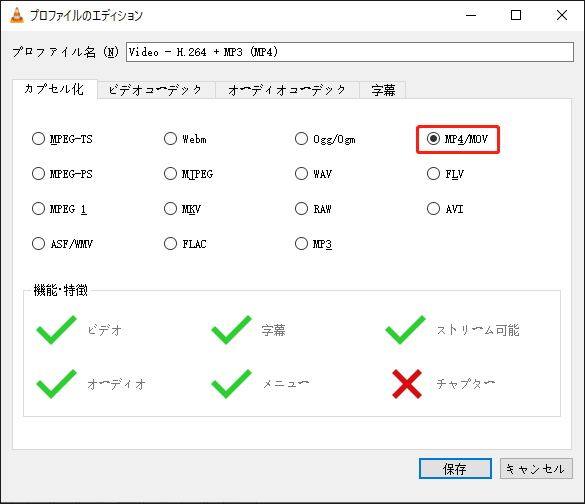This screenshot has width=585, height=504.
Task: Click the green checkmark beside オーディオ
Action: pos(56,384)
